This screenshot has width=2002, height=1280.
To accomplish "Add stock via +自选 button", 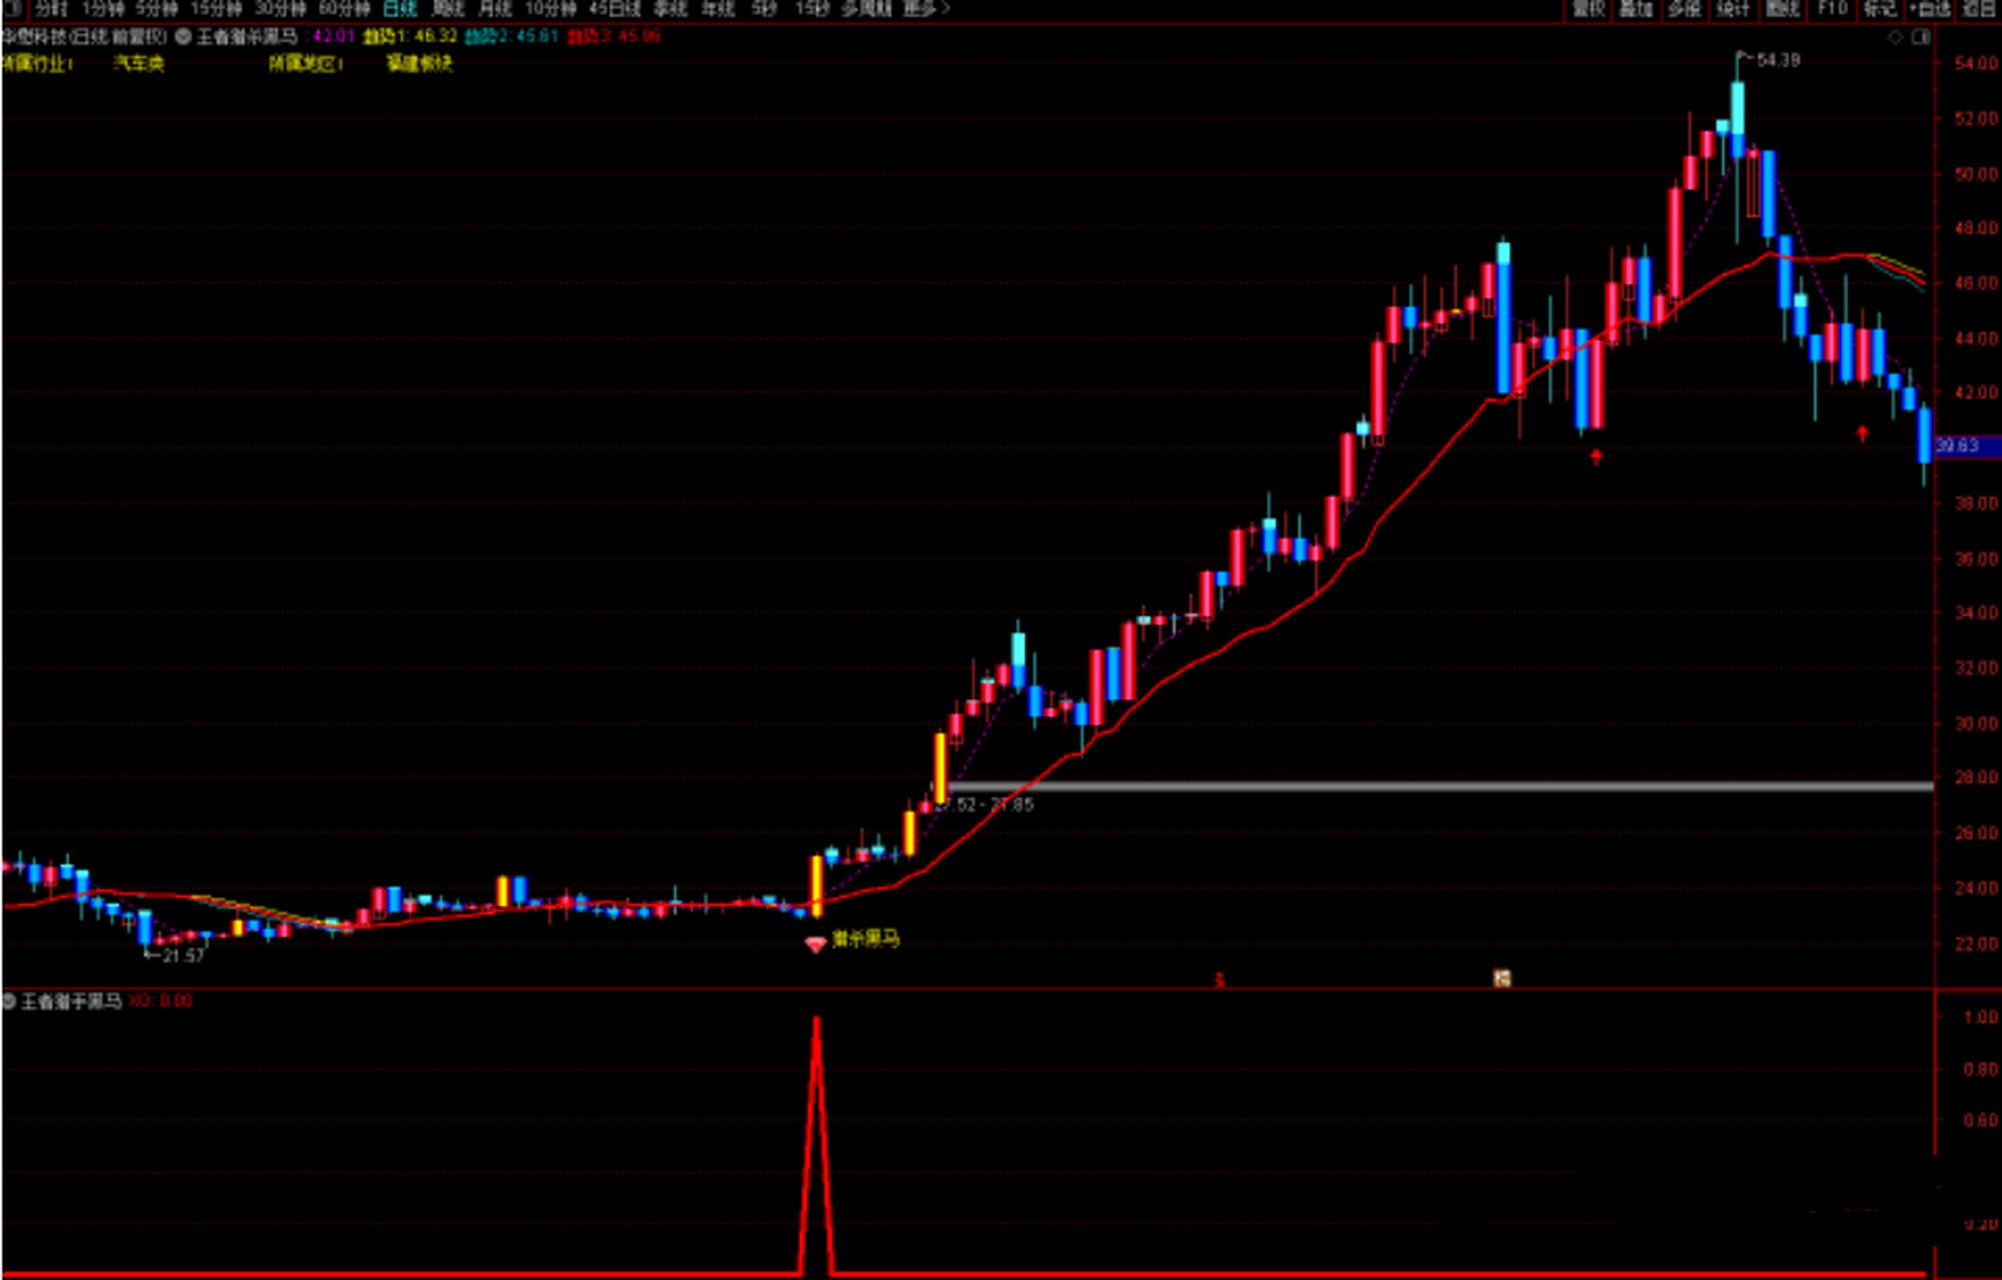I will 1930,9.
